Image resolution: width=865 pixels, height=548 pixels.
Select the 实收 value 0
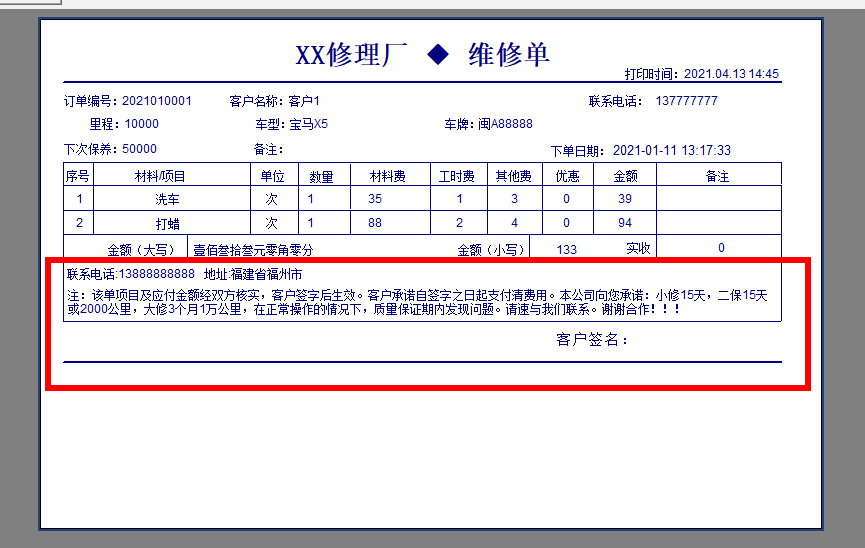[x=721, y=248]
